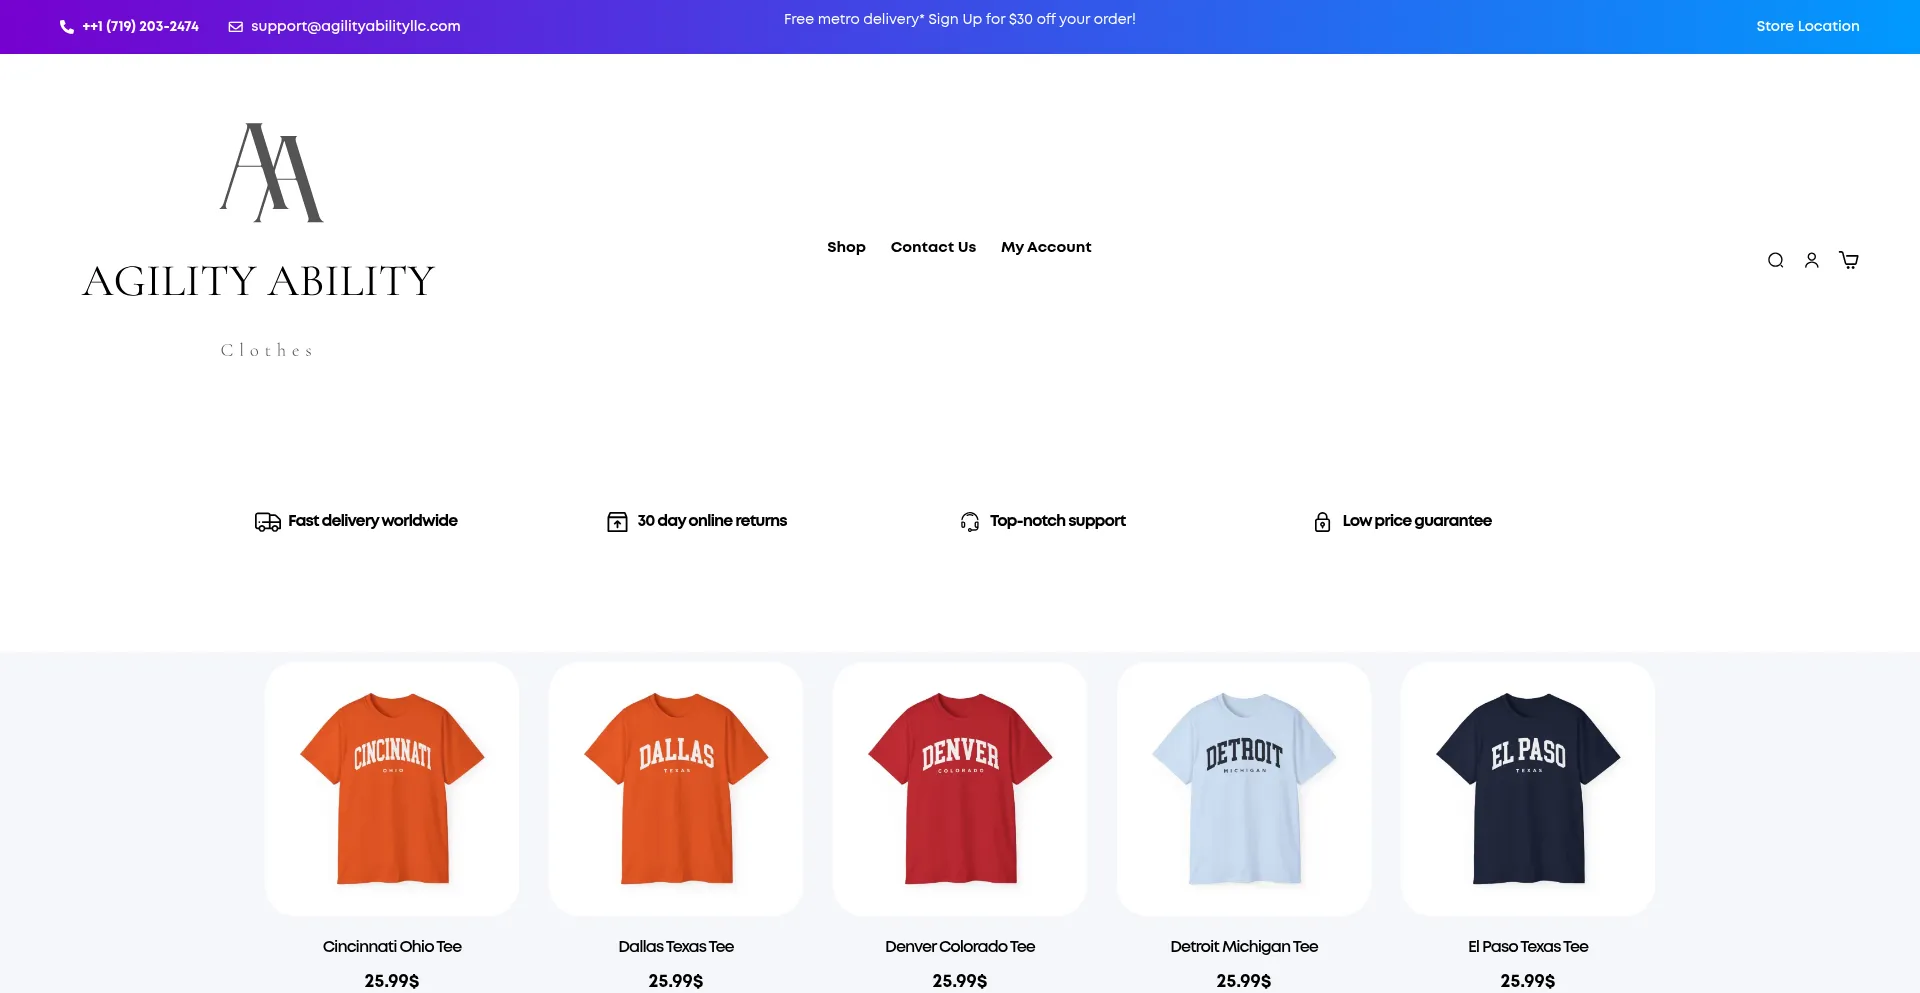Open the Cincinnati Ohio Tee thumbnail

pos(392,788)
